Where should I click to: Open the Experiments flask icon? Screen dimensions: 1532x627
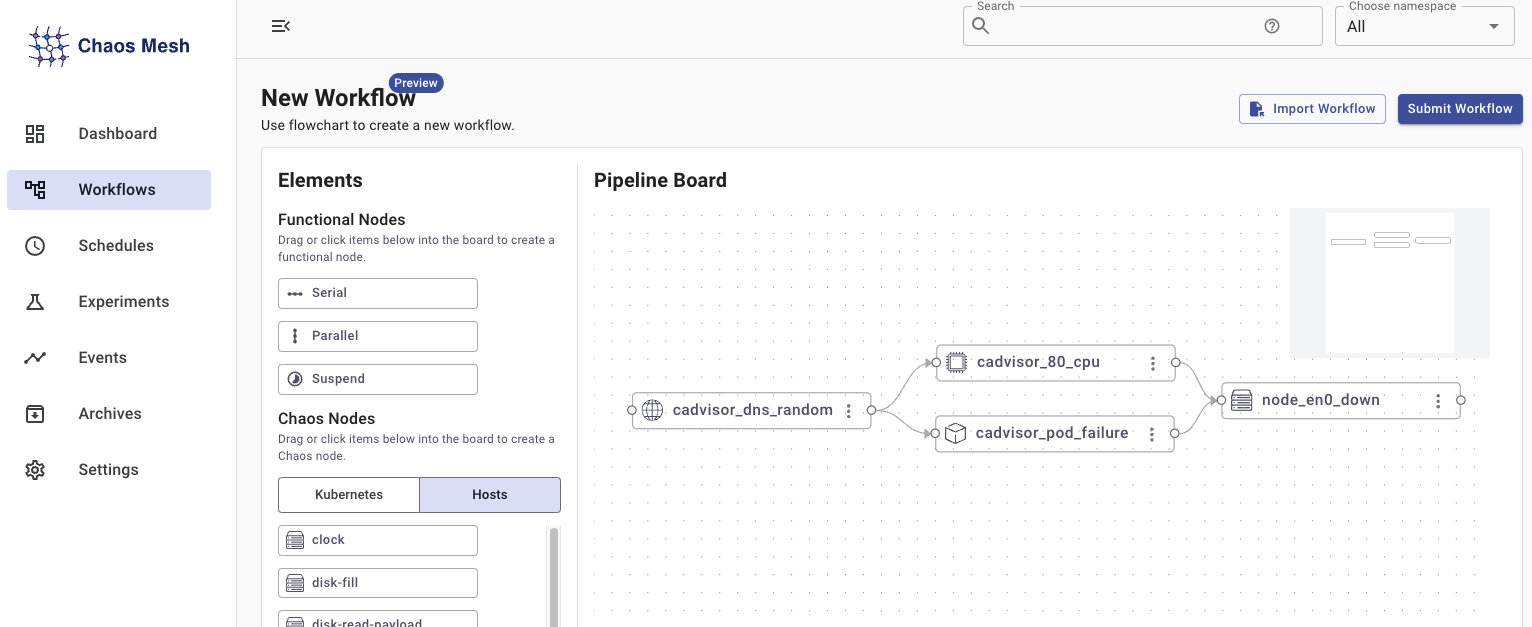pyautogui.click(x=35, y=302)
